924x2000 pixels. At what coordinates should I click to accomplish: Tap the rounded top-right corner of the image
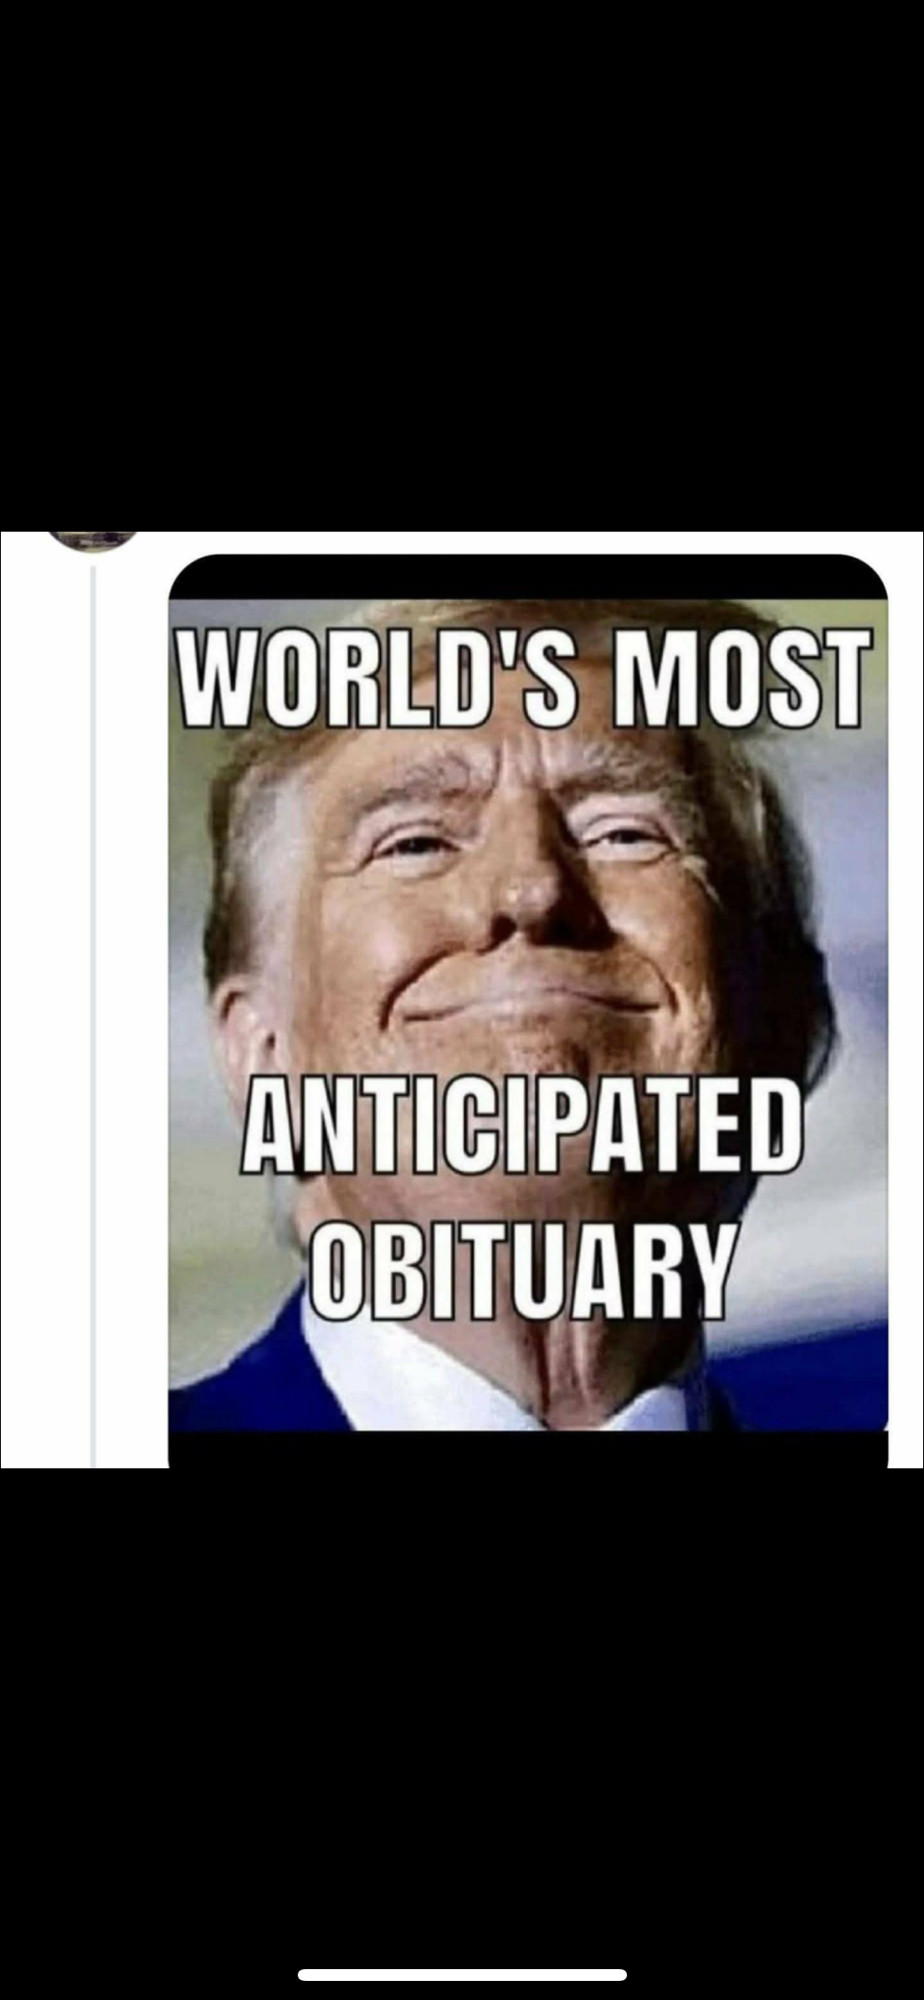coord(870,572)
